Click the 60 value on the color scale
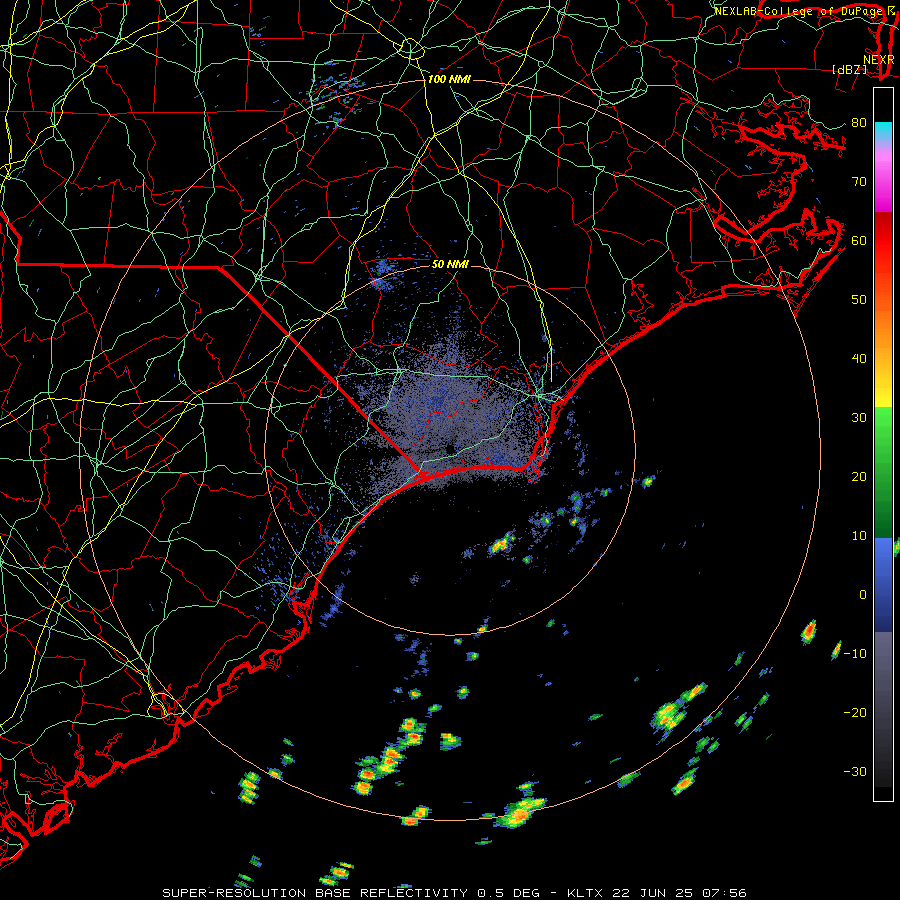Screen dimensions: 900x900 pyautogui.click(x=859, y=240)
